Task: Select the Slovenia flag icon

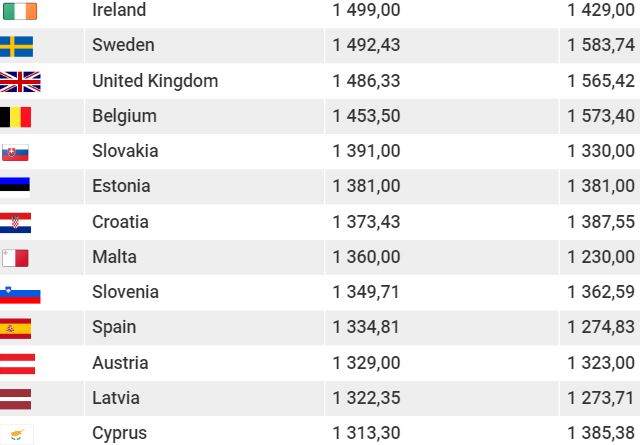Action: [20, 294]
